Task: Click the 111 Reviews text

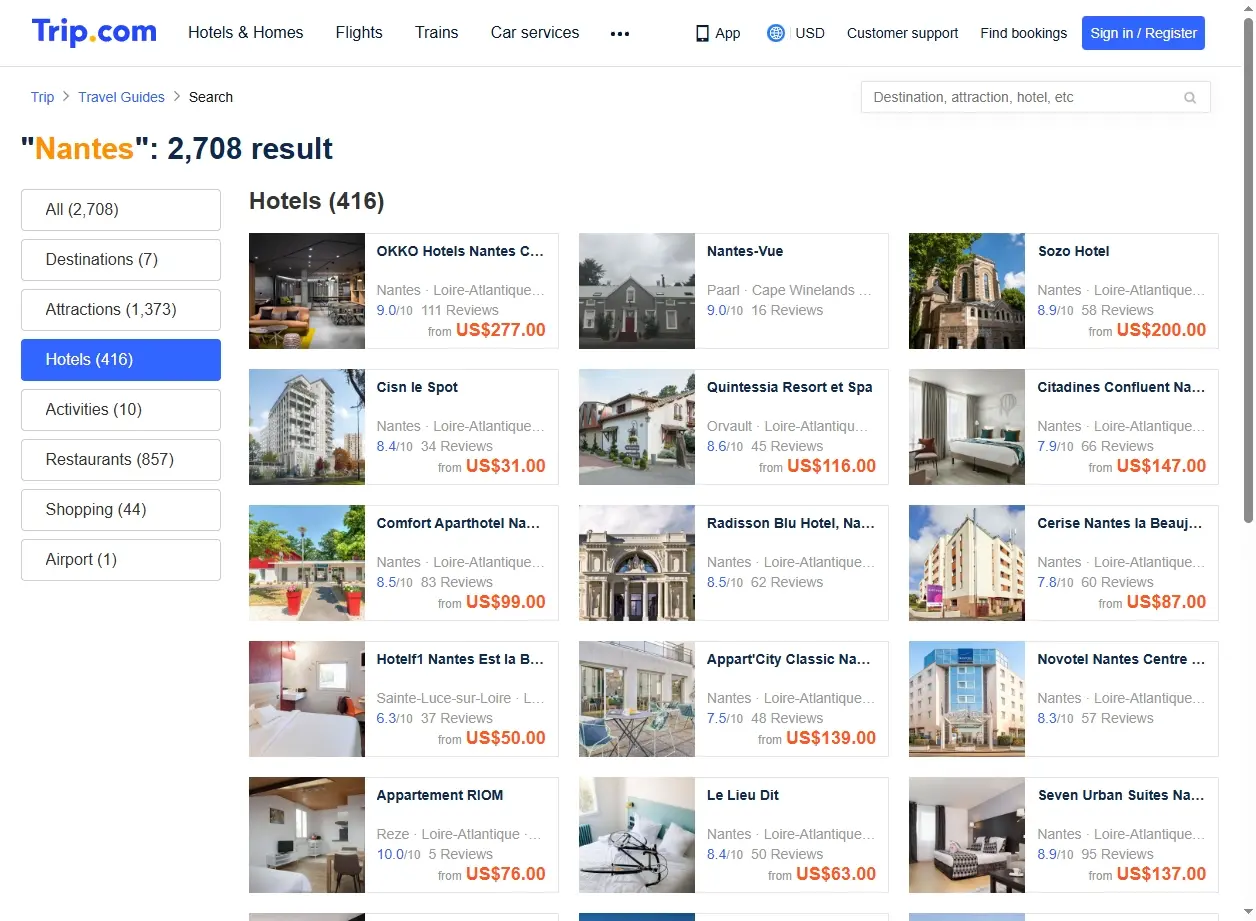Action: [x=460, y=310]
